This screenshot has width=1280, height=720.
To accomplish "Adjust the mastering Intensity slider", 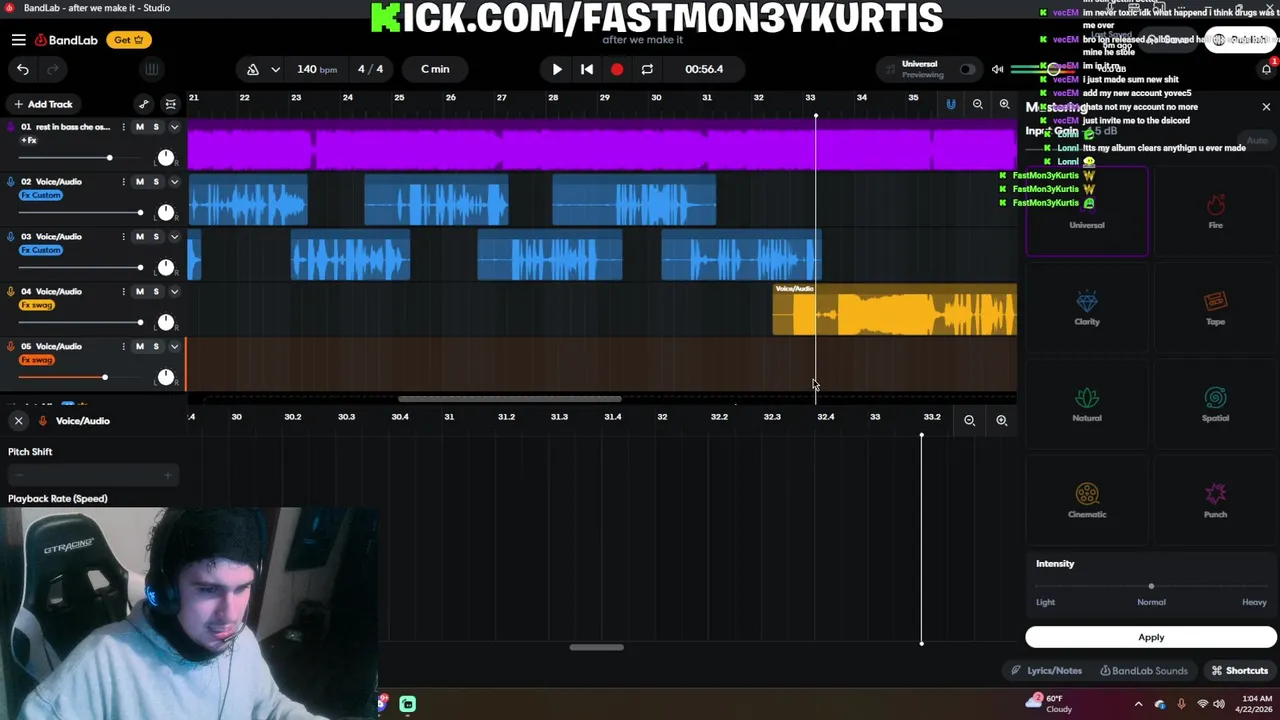I will (x=1151, y=586).
